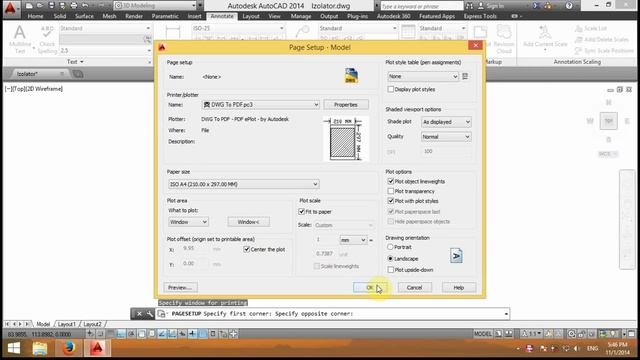Click the Plot printer icon in toolbar
This screenshot has width=640, height=360.
[x=73, y=6]
